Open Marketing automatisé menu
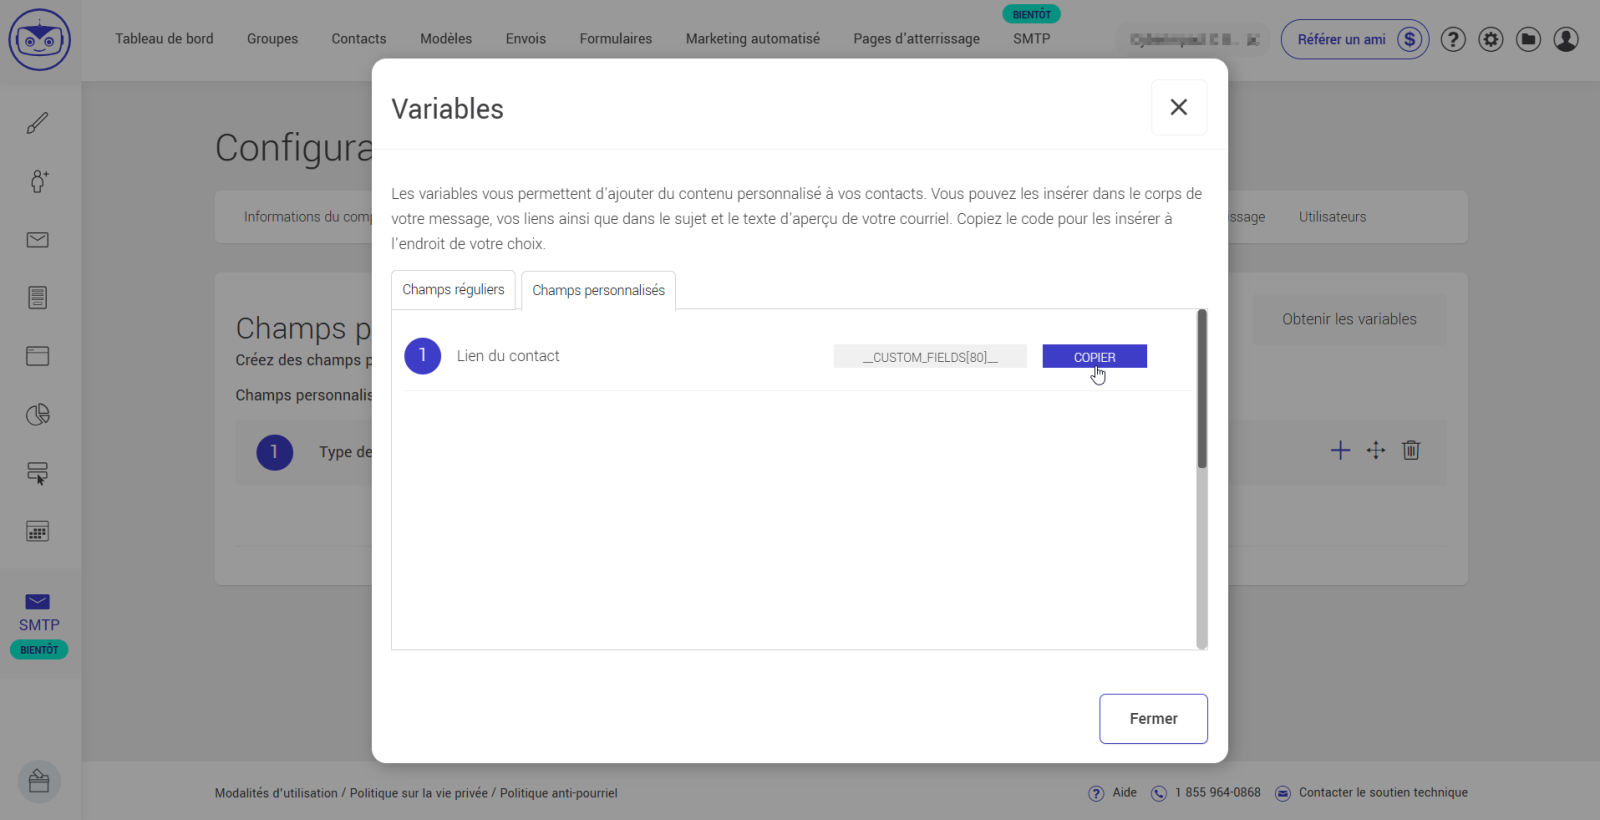 pyautogui.click(x=753, y=39)
